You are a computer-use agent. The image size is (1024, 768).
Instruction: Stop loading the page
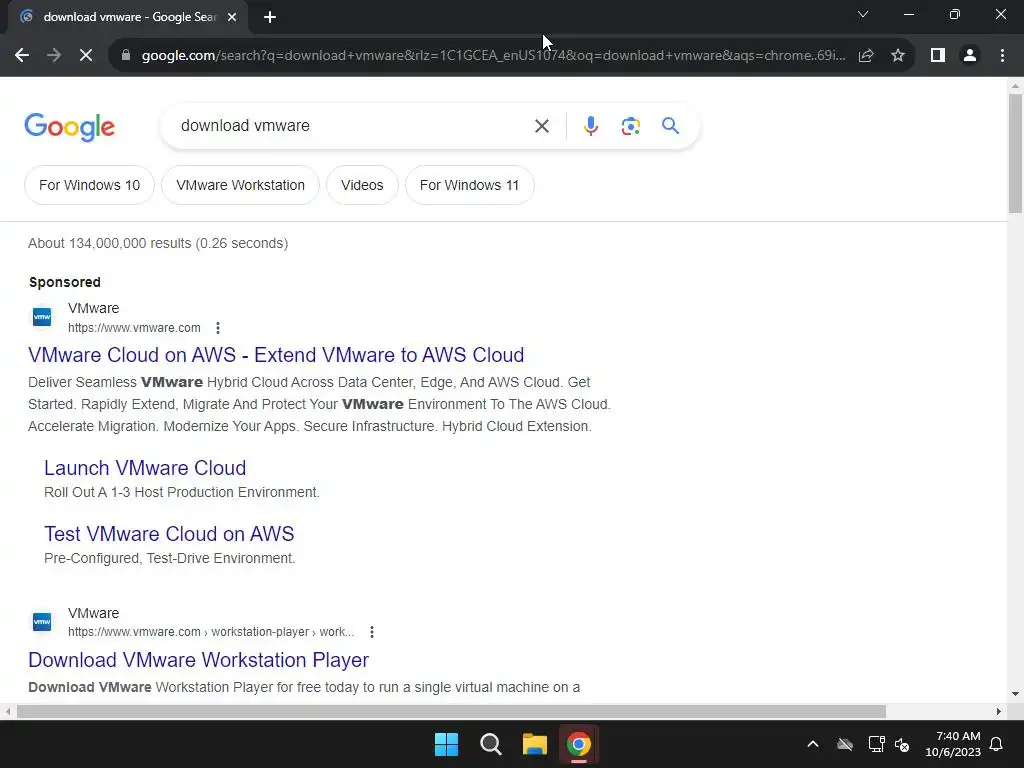pyautogui.click(x=86, y=56)
